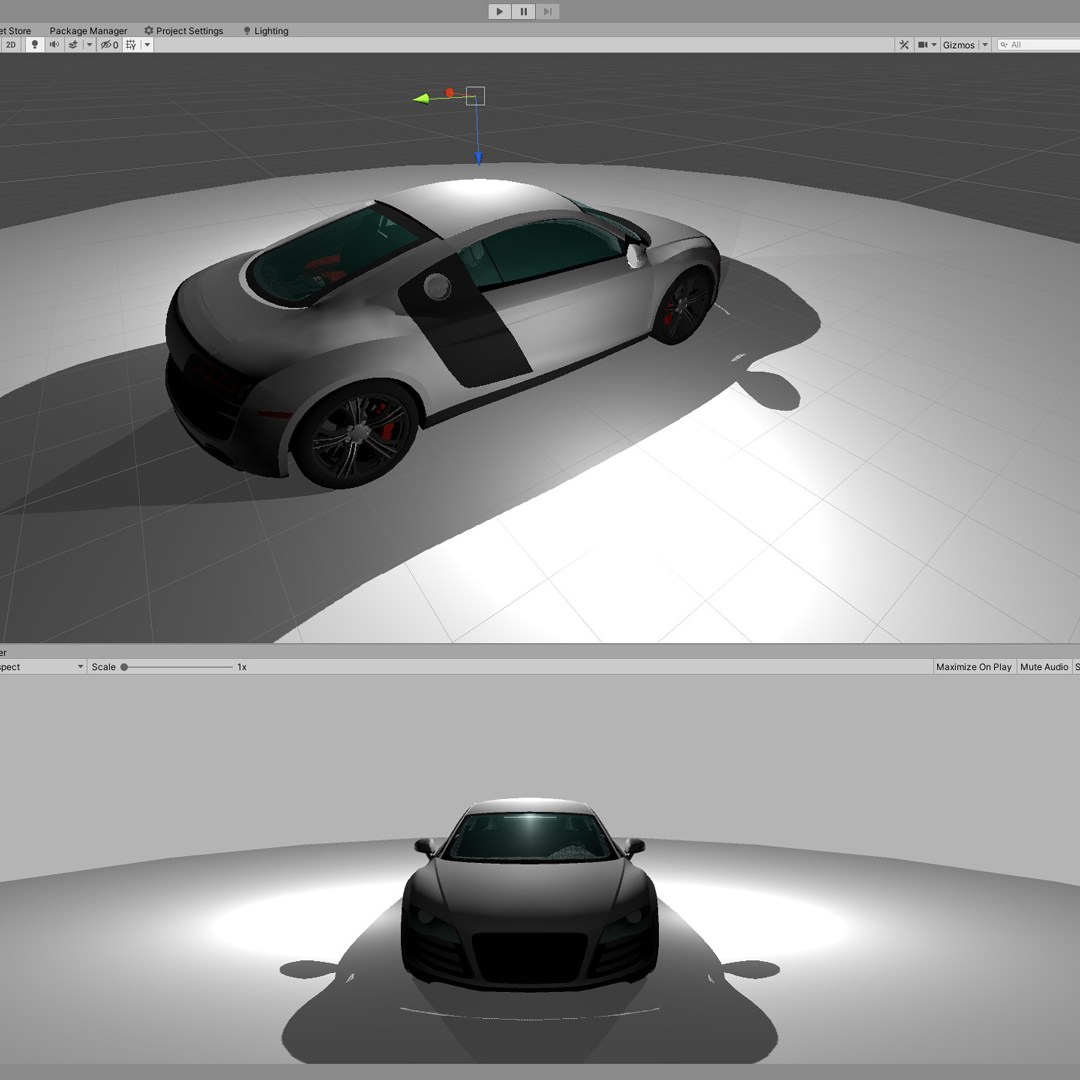Toggle scene audio speaker icon

coord(55,45)
